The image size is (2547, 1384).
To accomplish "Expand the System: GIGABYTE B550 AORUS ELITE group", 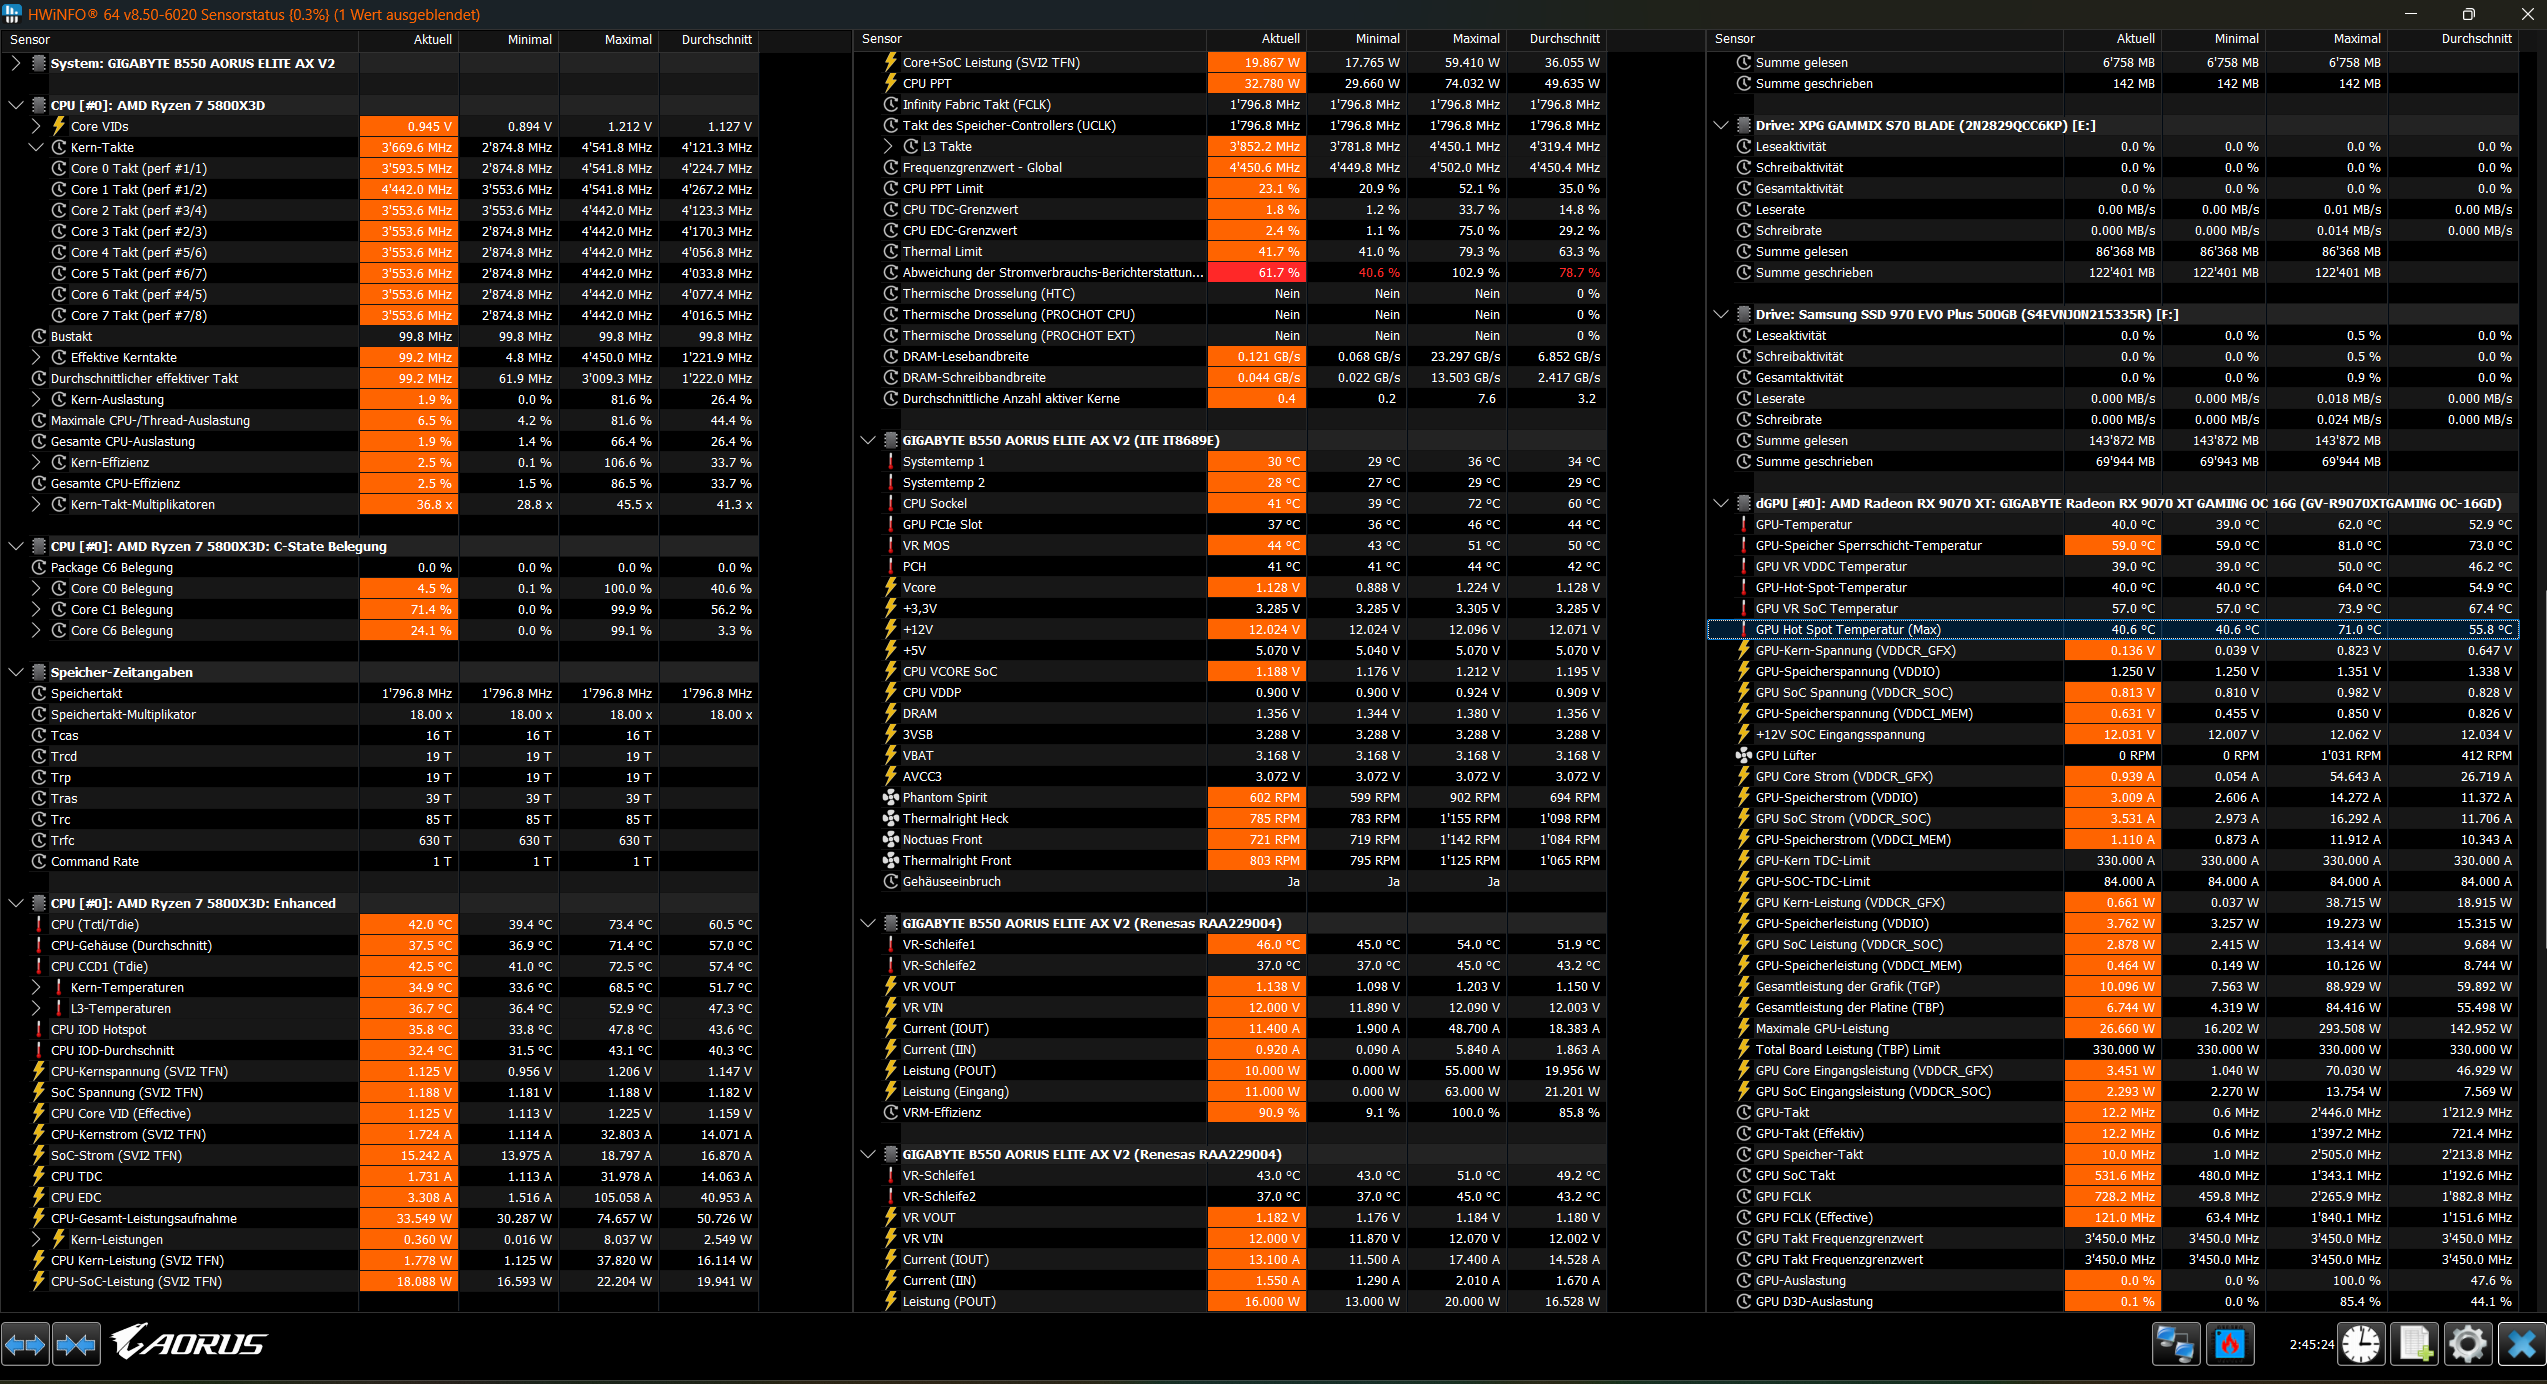I will pyautogui.click(x=15, y=63).
